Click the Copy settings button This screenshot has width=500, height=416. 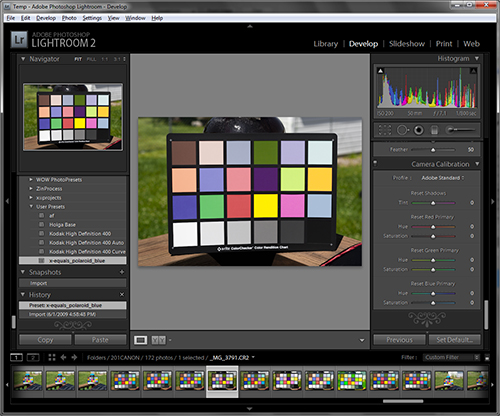45,340
